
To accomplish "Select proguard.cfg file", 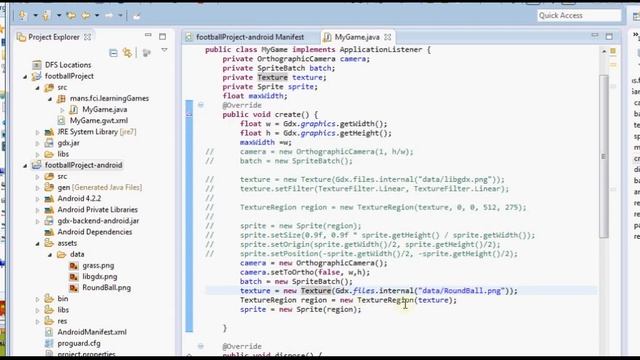I will pyautogui.click(x=79, y=343).
